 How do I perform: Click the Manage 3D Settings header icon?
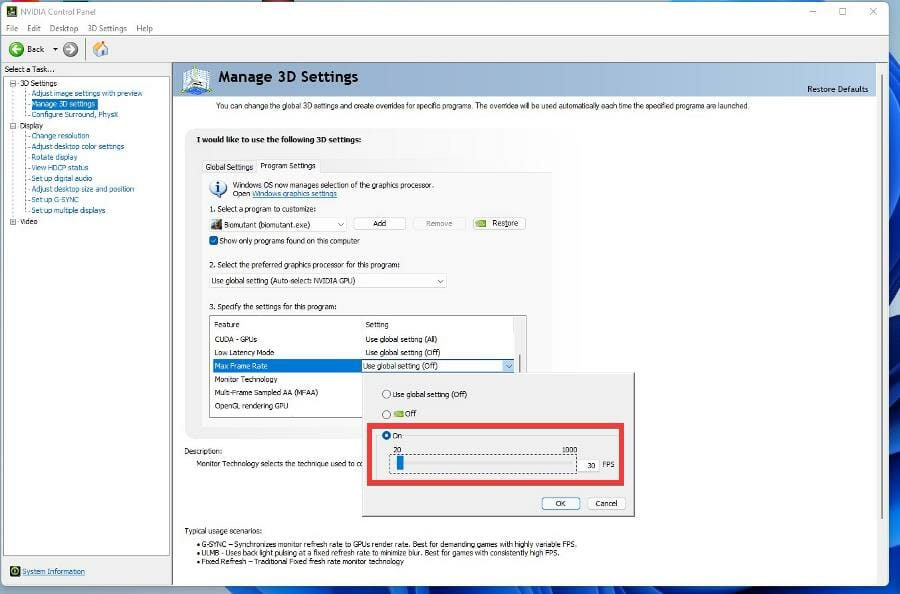196,80
